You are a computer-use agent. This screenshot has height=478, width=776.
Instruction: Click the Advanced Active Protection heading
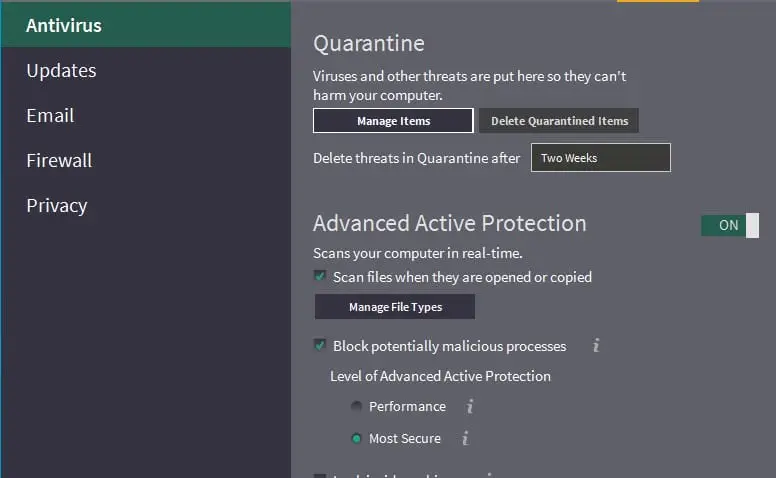point(449,223)
